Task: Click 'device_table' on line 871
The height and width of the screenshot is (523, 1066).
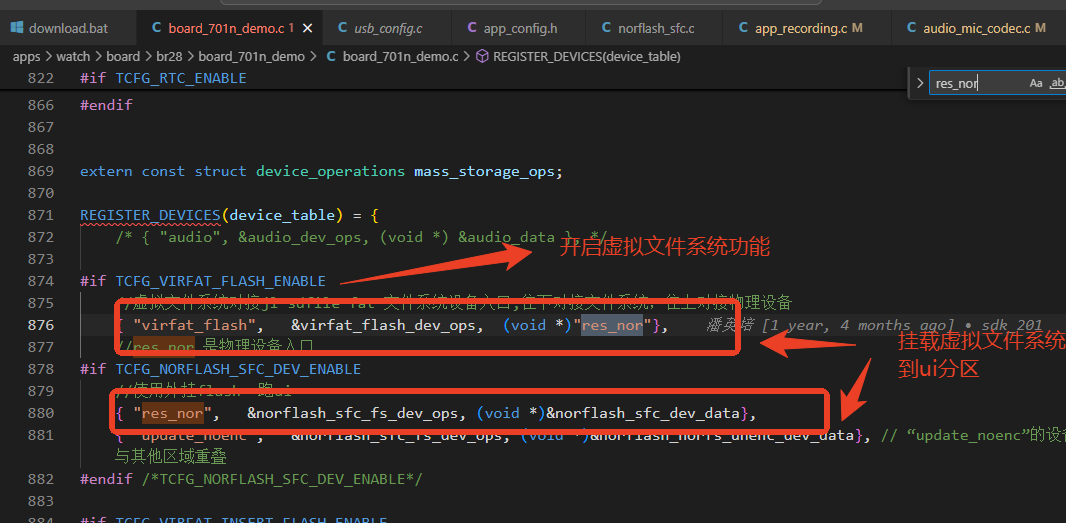Action: click(283, 215)
